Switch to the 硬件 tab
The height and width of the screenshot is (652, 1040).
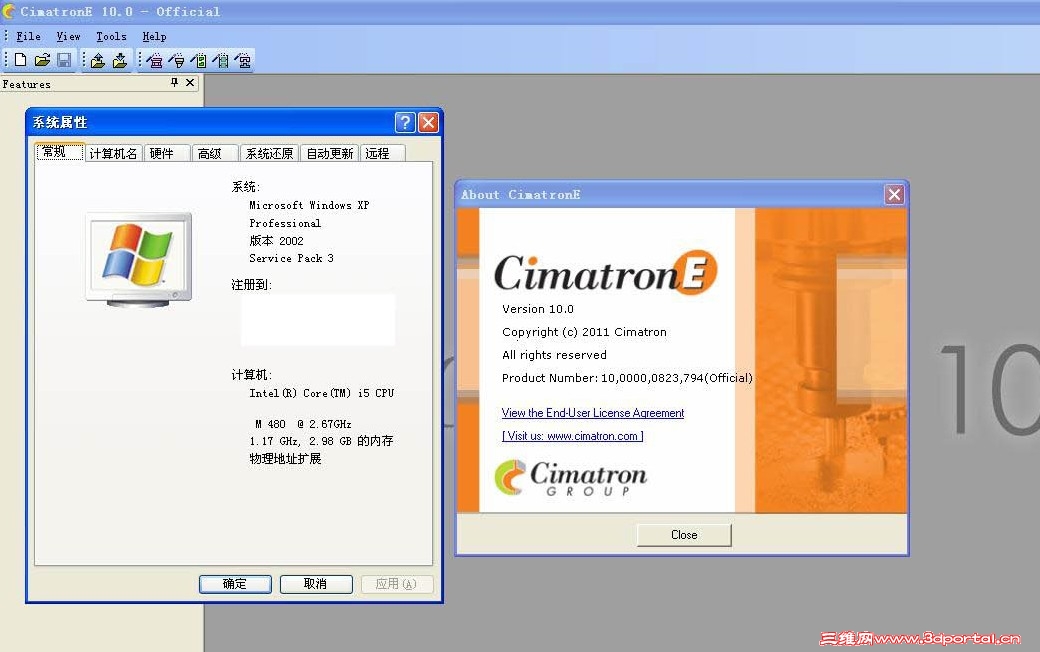pos(167,153)
